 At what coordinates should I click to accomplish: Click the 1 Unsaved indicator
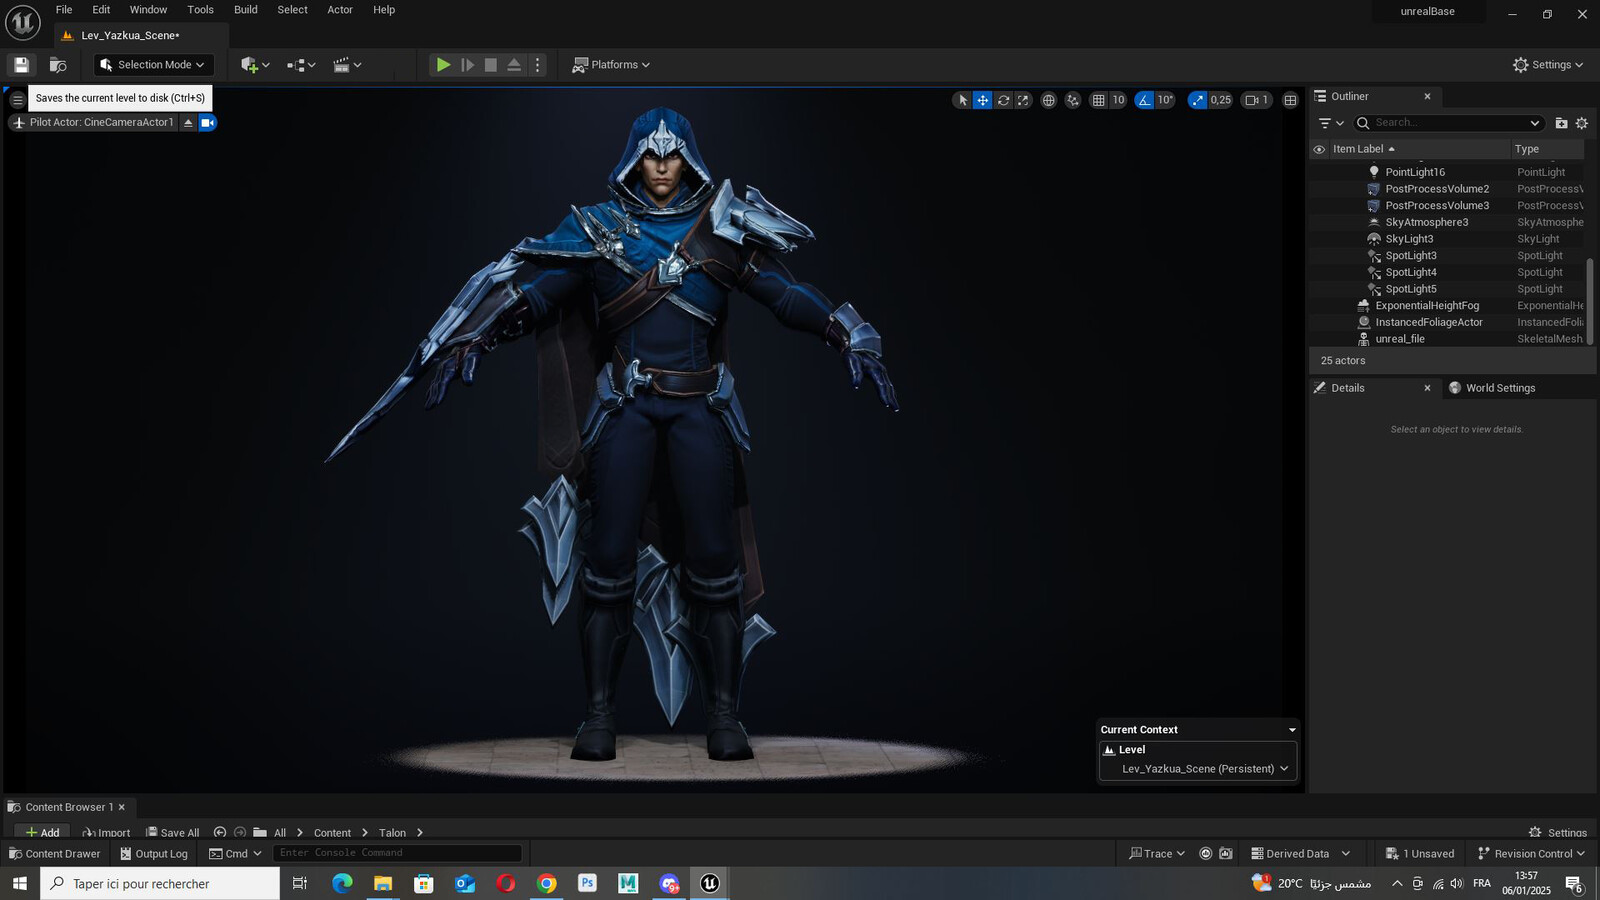(1420, 854)
